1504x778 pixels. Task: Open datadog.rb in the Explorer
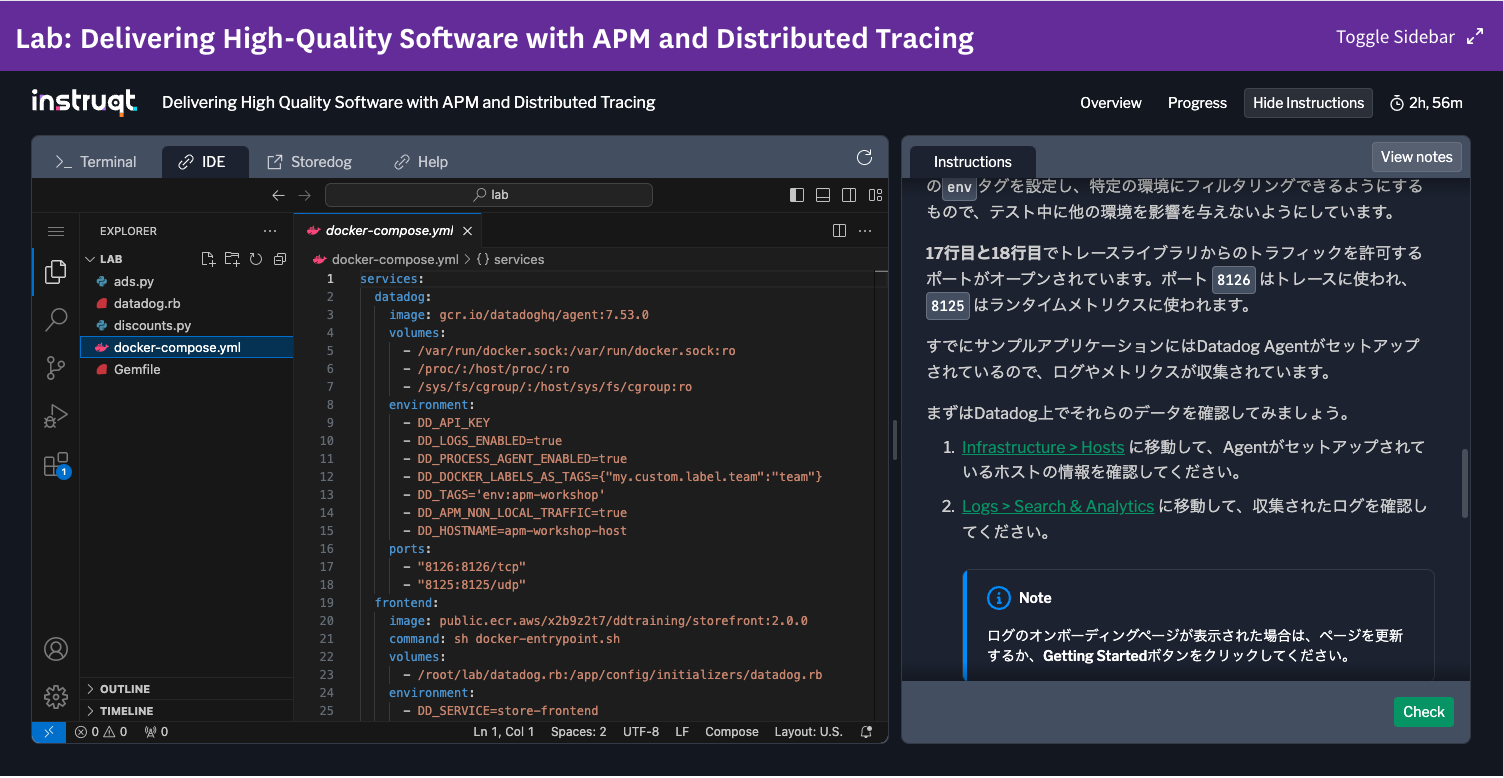pyautogui.click(x=186, y=304)
